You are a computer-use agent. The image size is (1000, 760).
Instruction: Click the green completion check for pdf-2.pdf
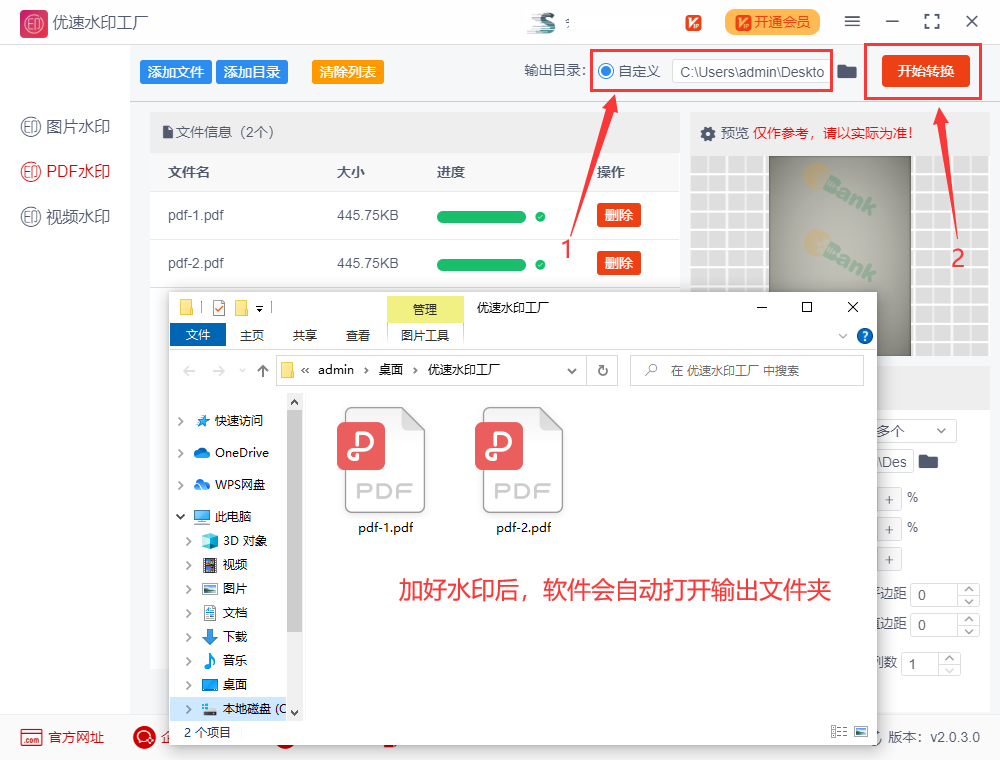540,265
